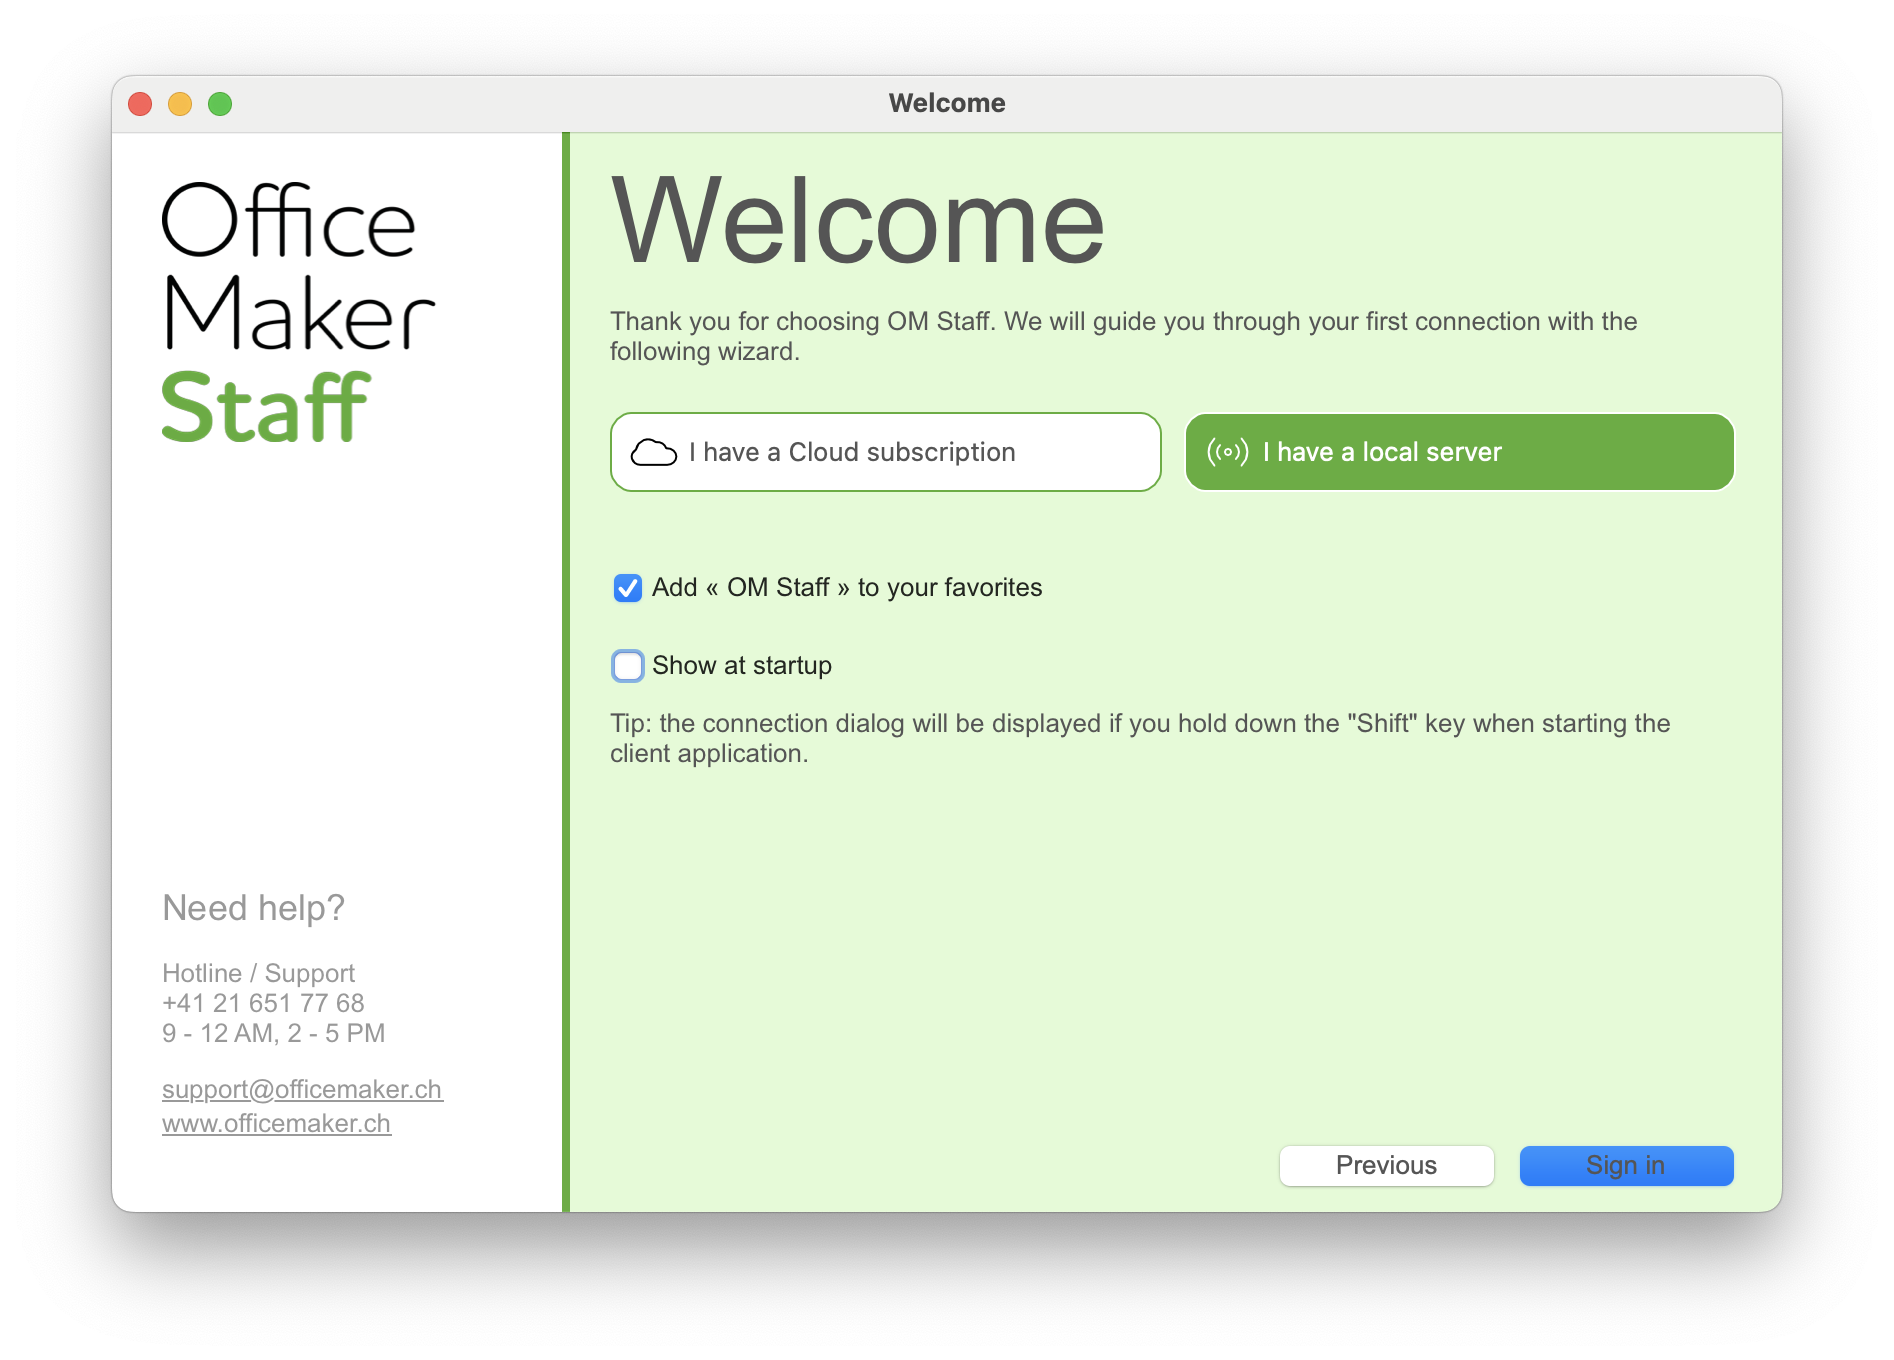
Task: Click the Previous button
Action: tap(1386, 1166)
